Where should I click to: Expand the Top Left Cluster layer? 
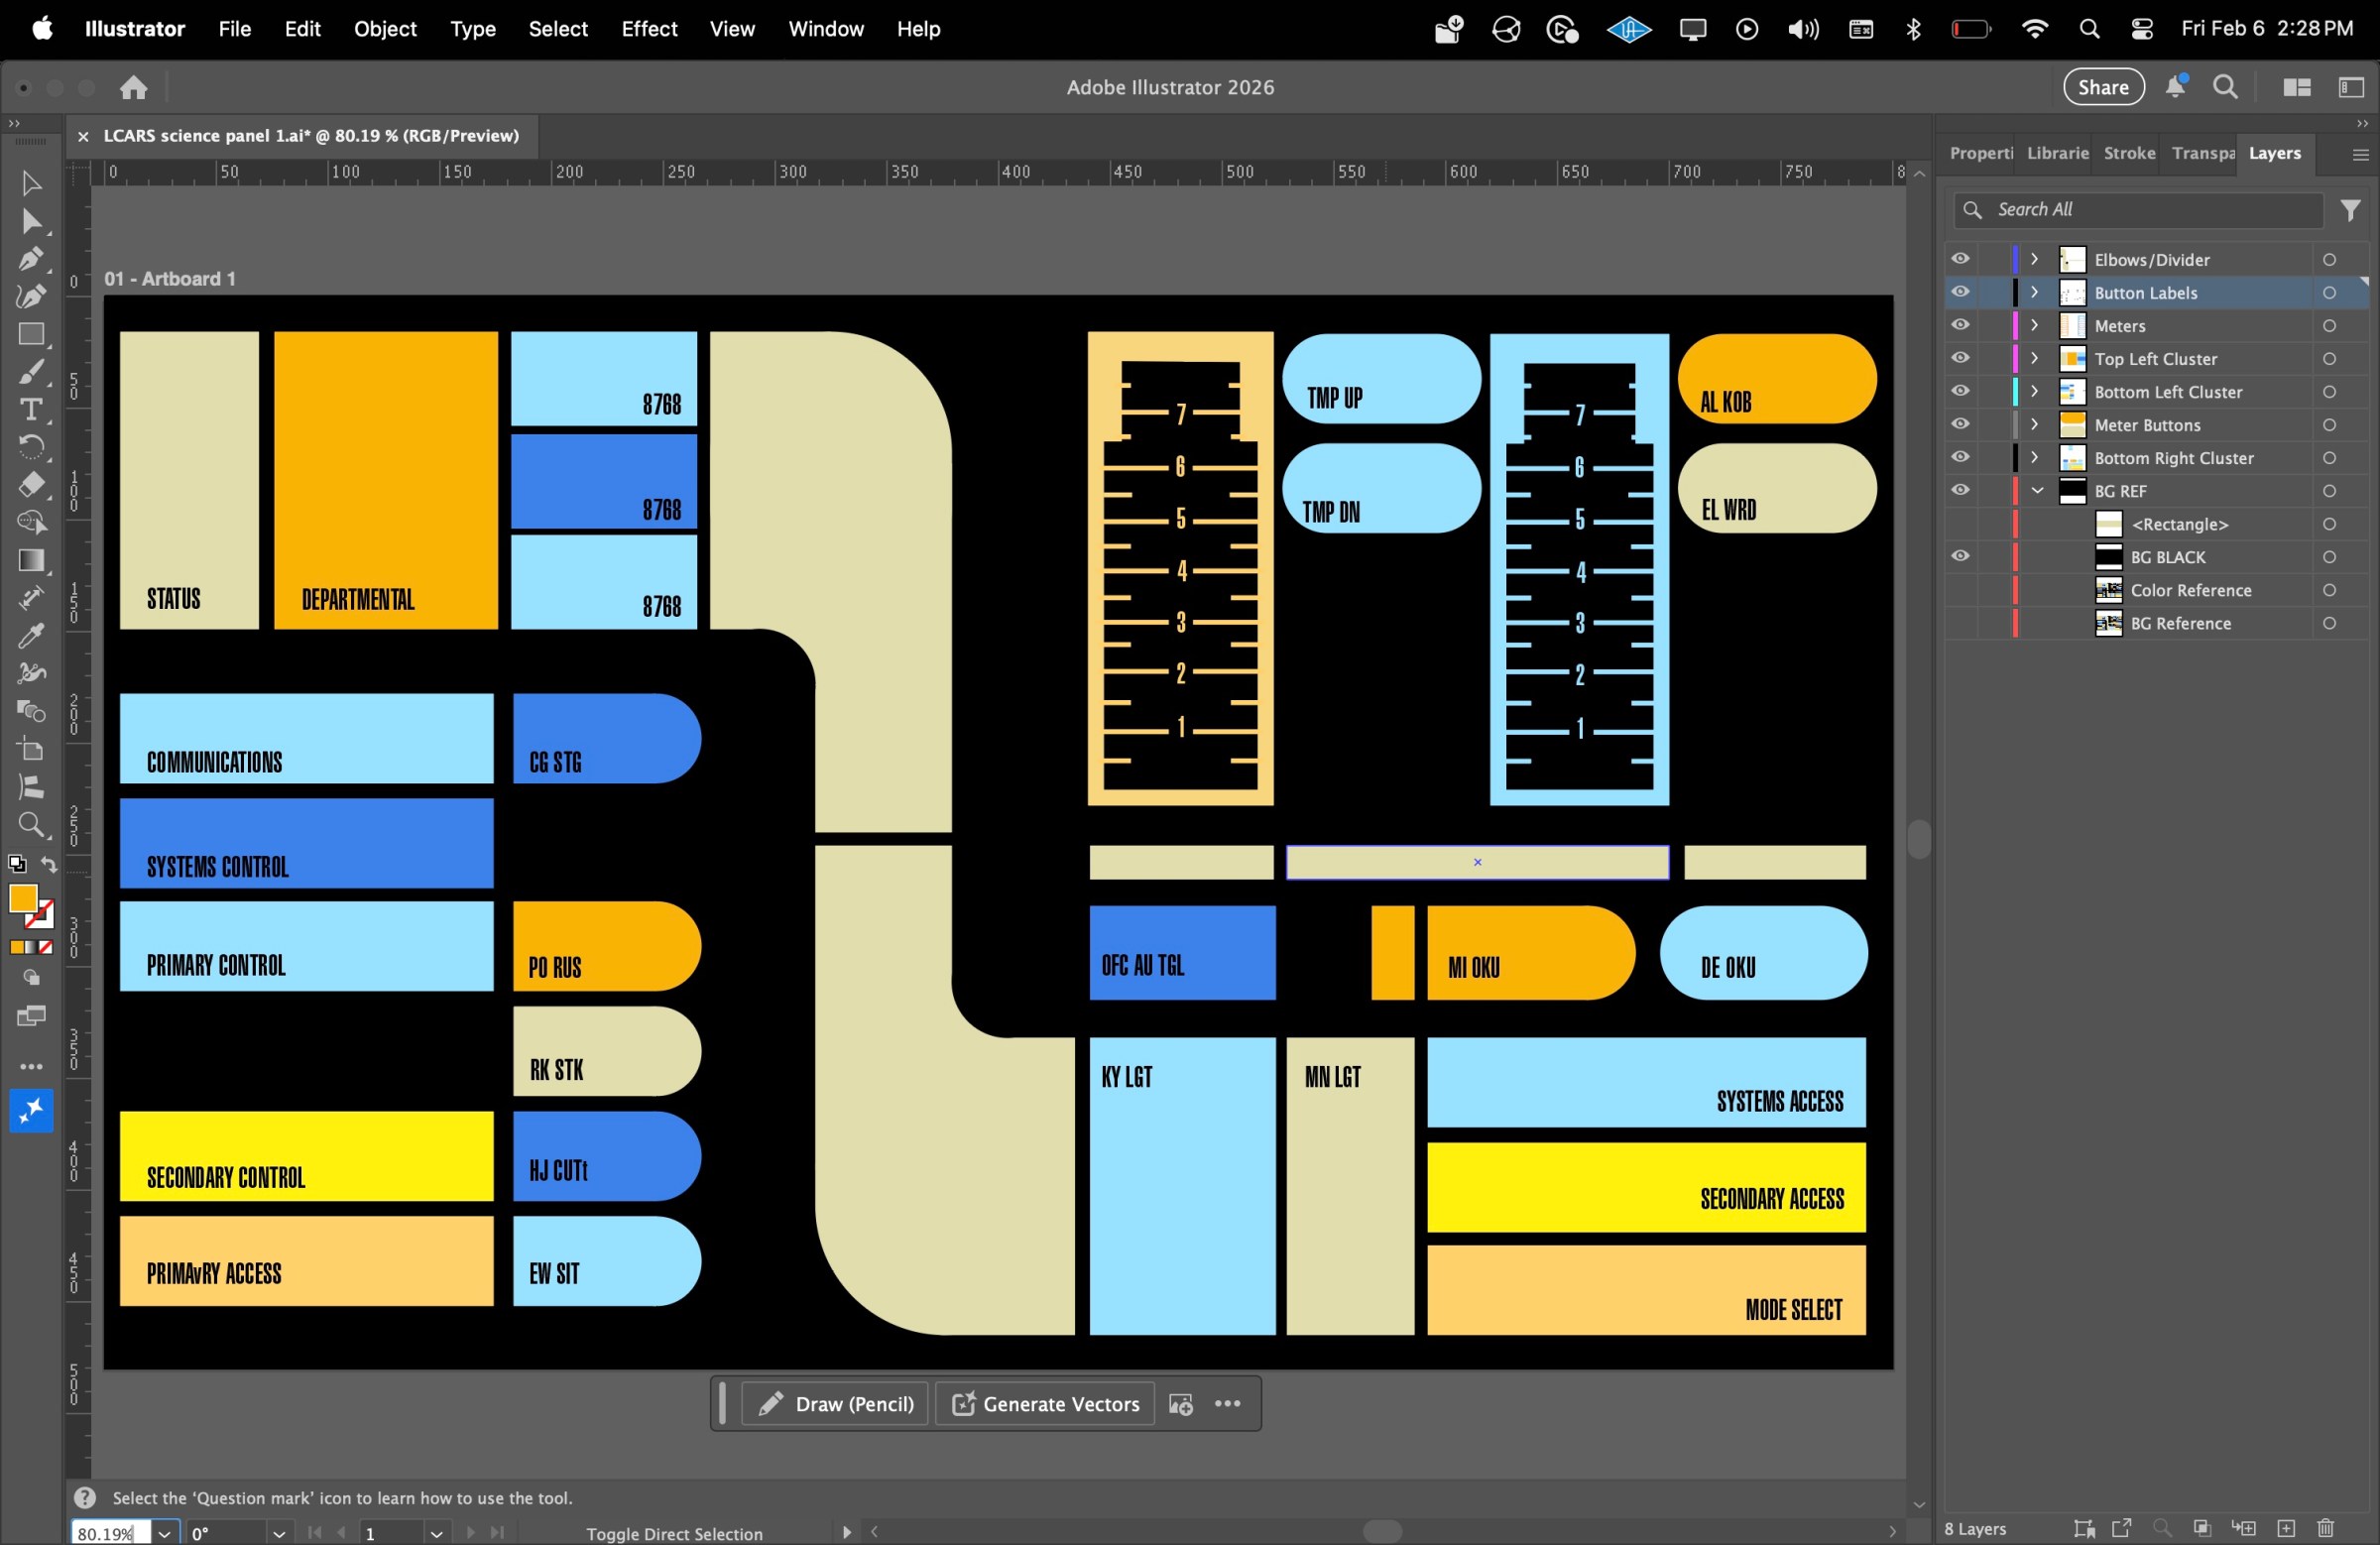pos(2033,358)
